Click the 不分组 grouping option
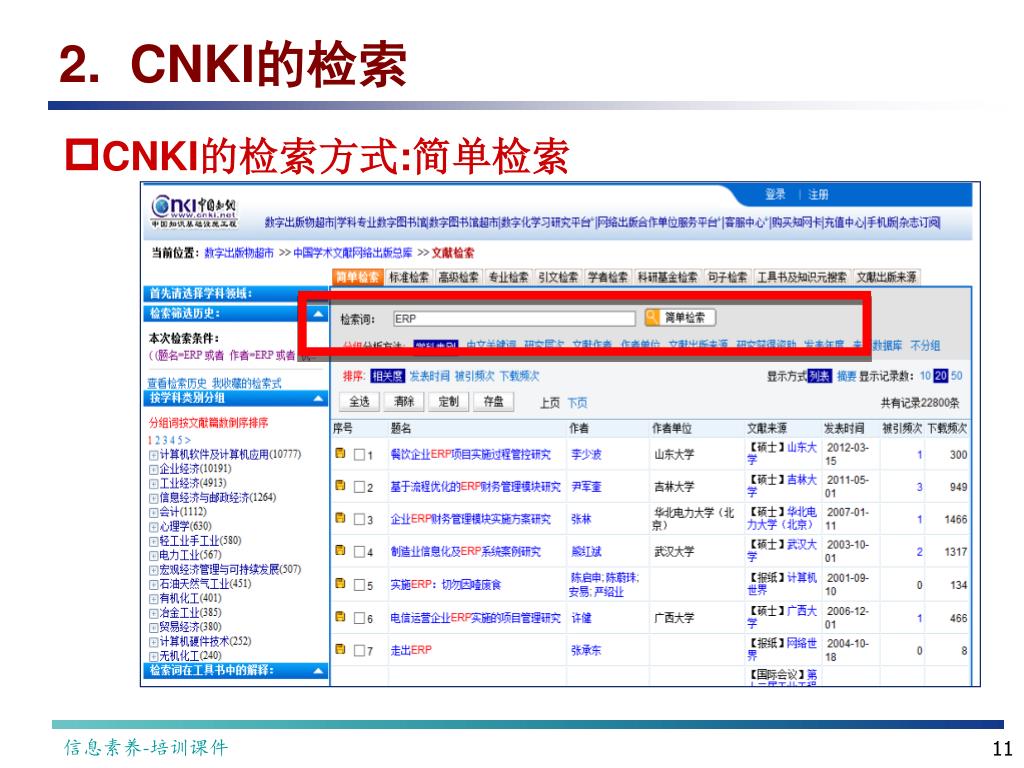 tap(925, 345)
